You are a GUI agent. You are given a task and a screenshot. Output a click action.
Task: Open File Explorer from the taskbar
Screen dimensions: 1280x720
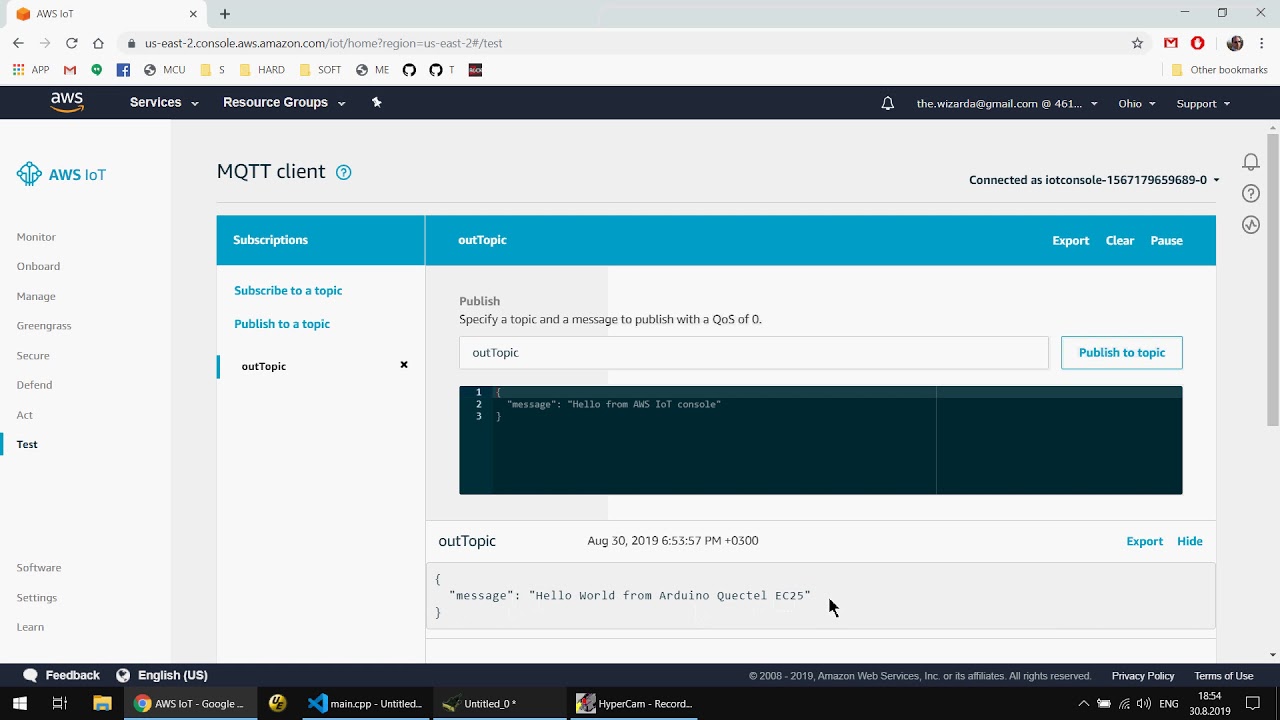(101, 703)
